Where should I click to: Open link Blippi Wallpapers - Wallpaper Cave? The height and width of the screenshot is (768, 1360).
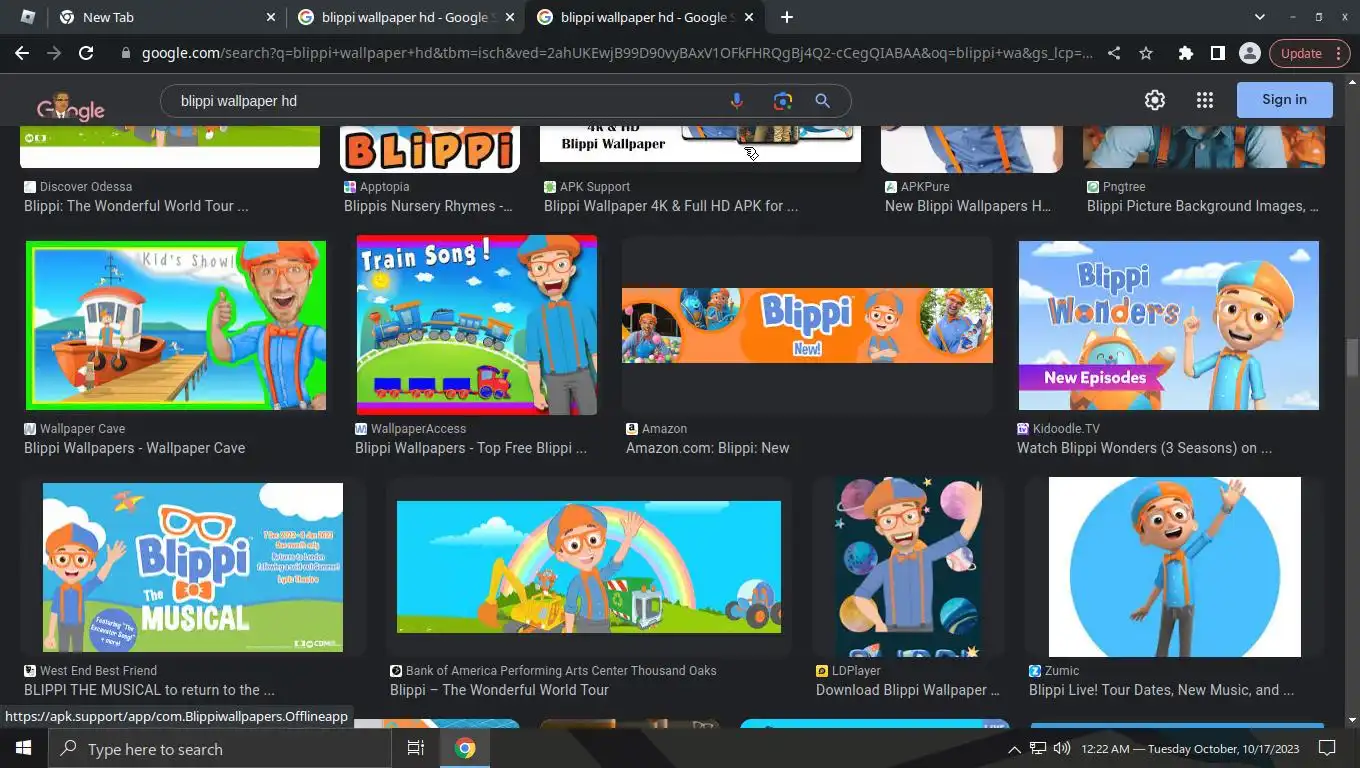coord(134,448)
